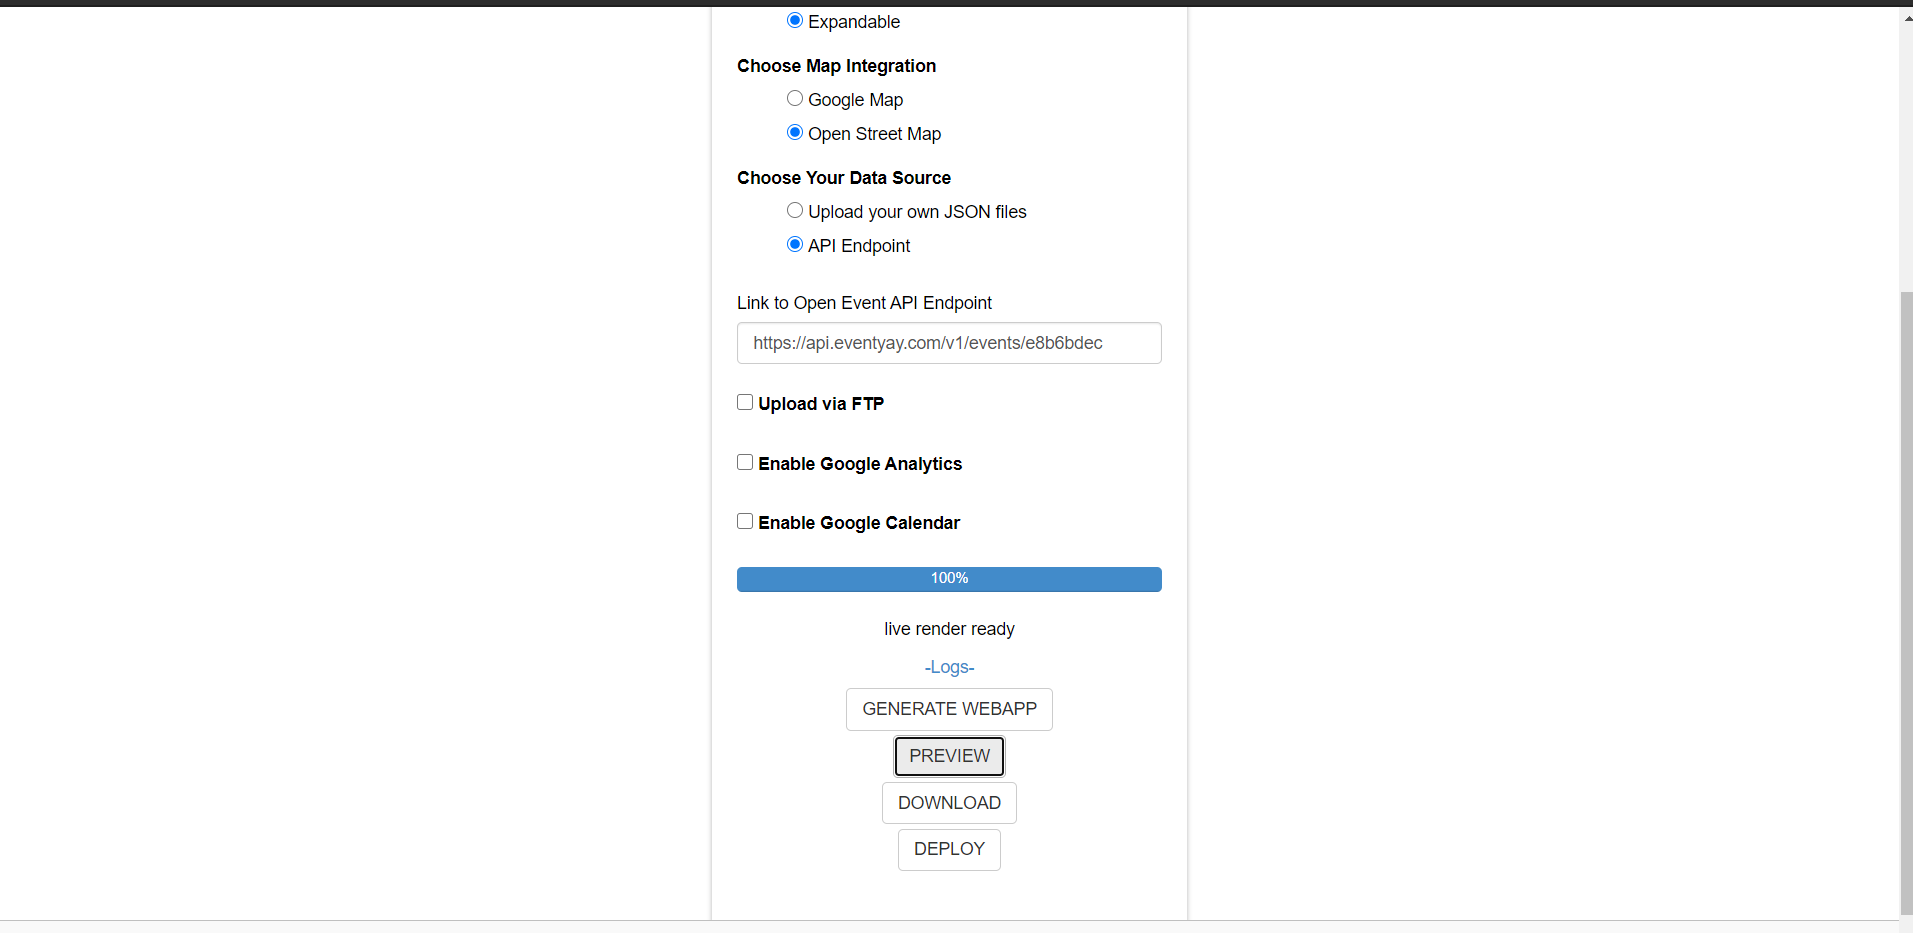Select the Expandable radio option
Image resolution: width=1913 pixels, height=933 pixels.
(795, 20)
